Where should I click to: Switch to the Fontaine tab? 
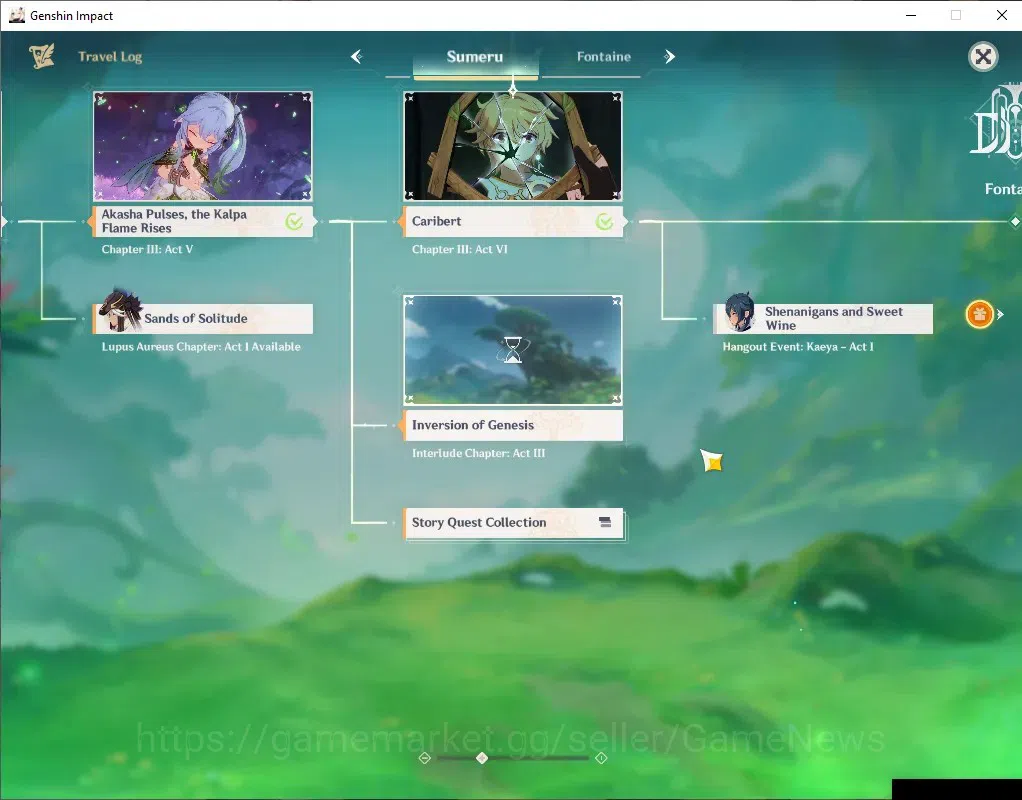click(604, 57)
